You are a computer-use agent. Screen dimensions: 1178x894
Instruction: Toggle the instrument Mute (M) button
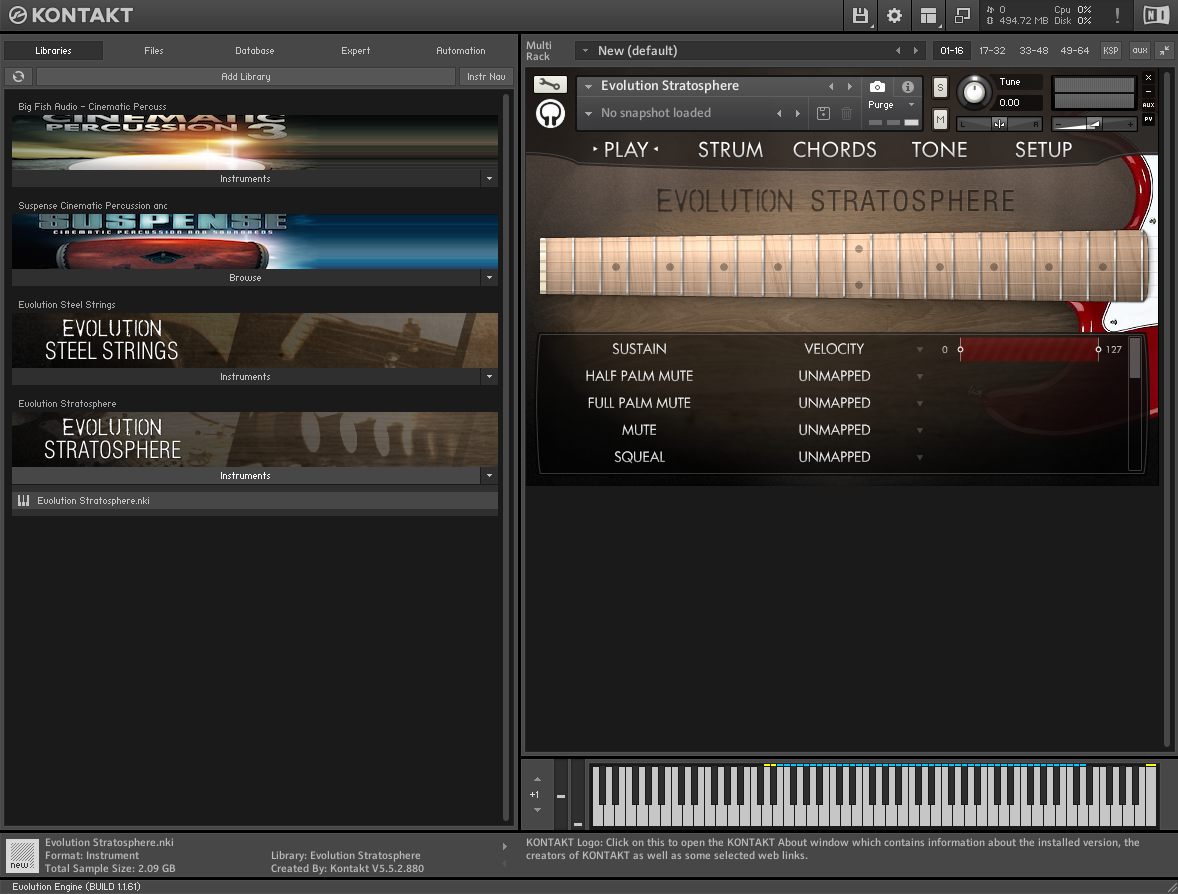[x=940, y=119]
